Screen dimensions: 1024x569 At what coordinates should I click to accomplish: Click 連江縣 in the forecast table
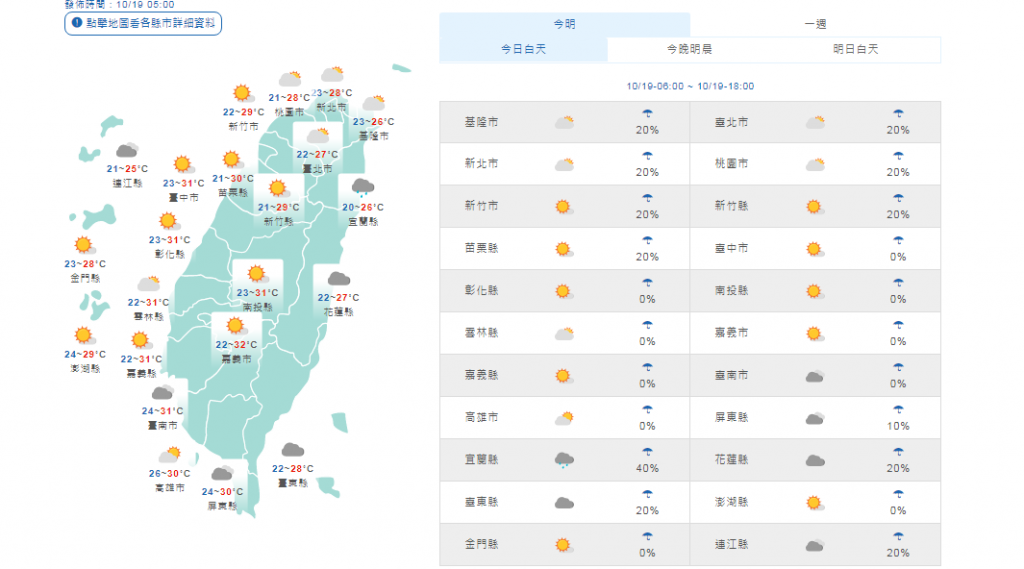click(731, 545)
